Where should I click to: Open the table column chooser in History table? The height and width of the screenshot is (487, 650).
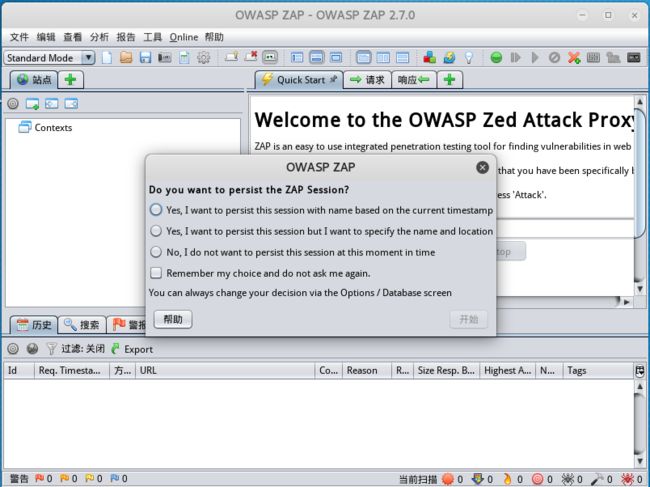pyautogui.click(x=640, y=371)
